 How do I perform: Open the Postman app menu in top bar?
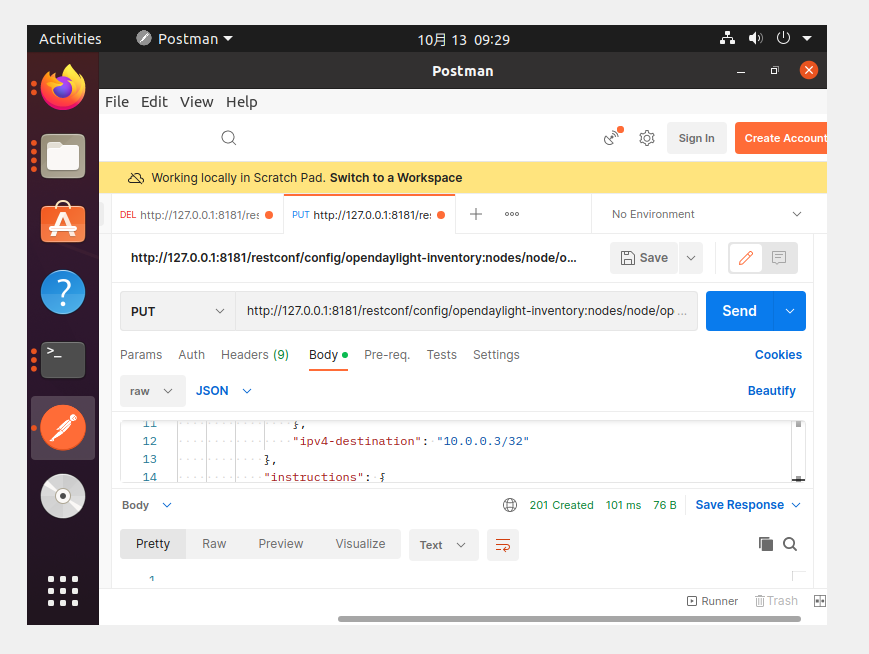click(x=185, y=39)
